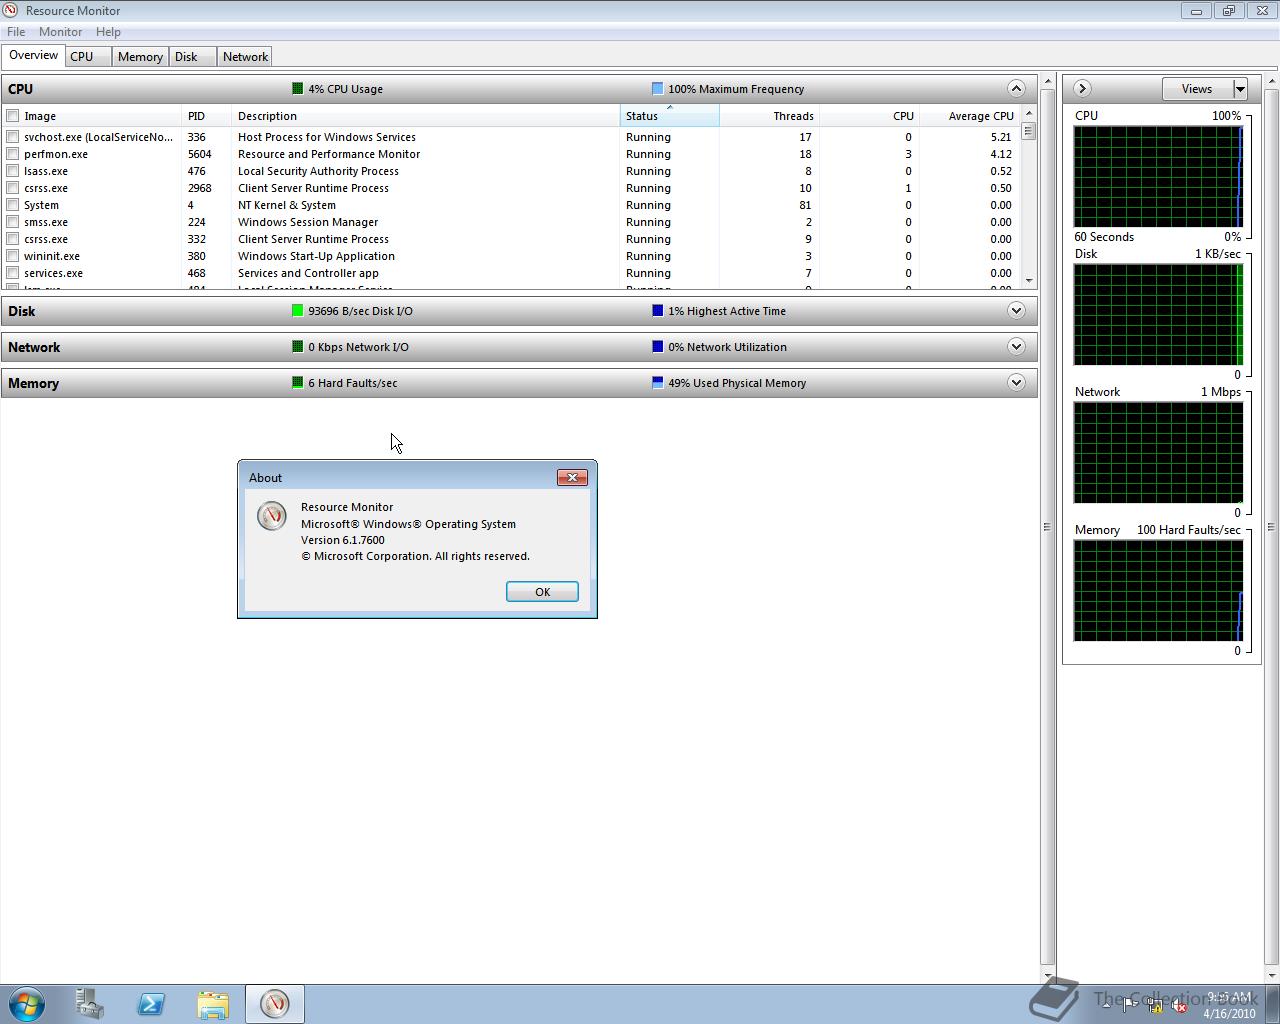Select the perfmon.exe process name
This screenshot has height=1024, width=1280.
point(56,154)
